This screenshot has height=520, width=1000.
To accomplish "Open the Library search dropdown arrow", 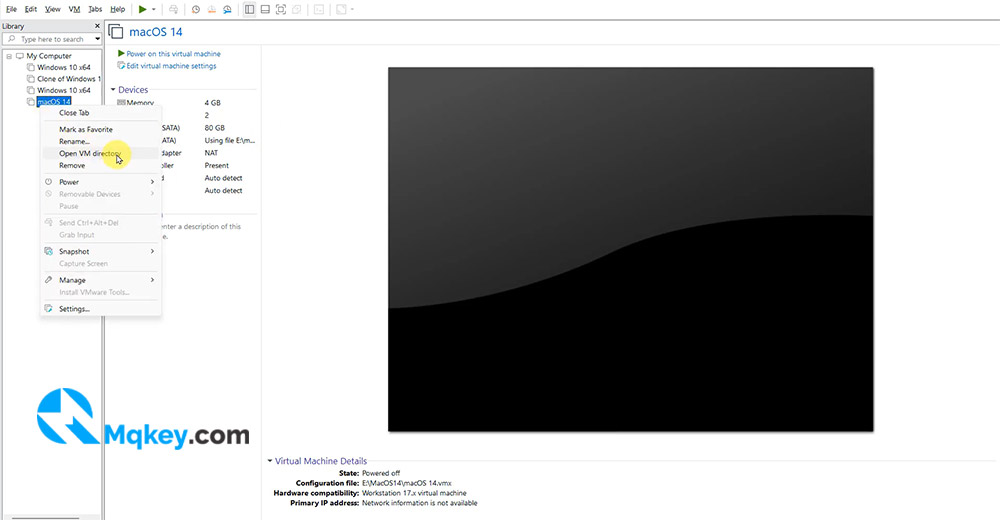I will 98,39.
